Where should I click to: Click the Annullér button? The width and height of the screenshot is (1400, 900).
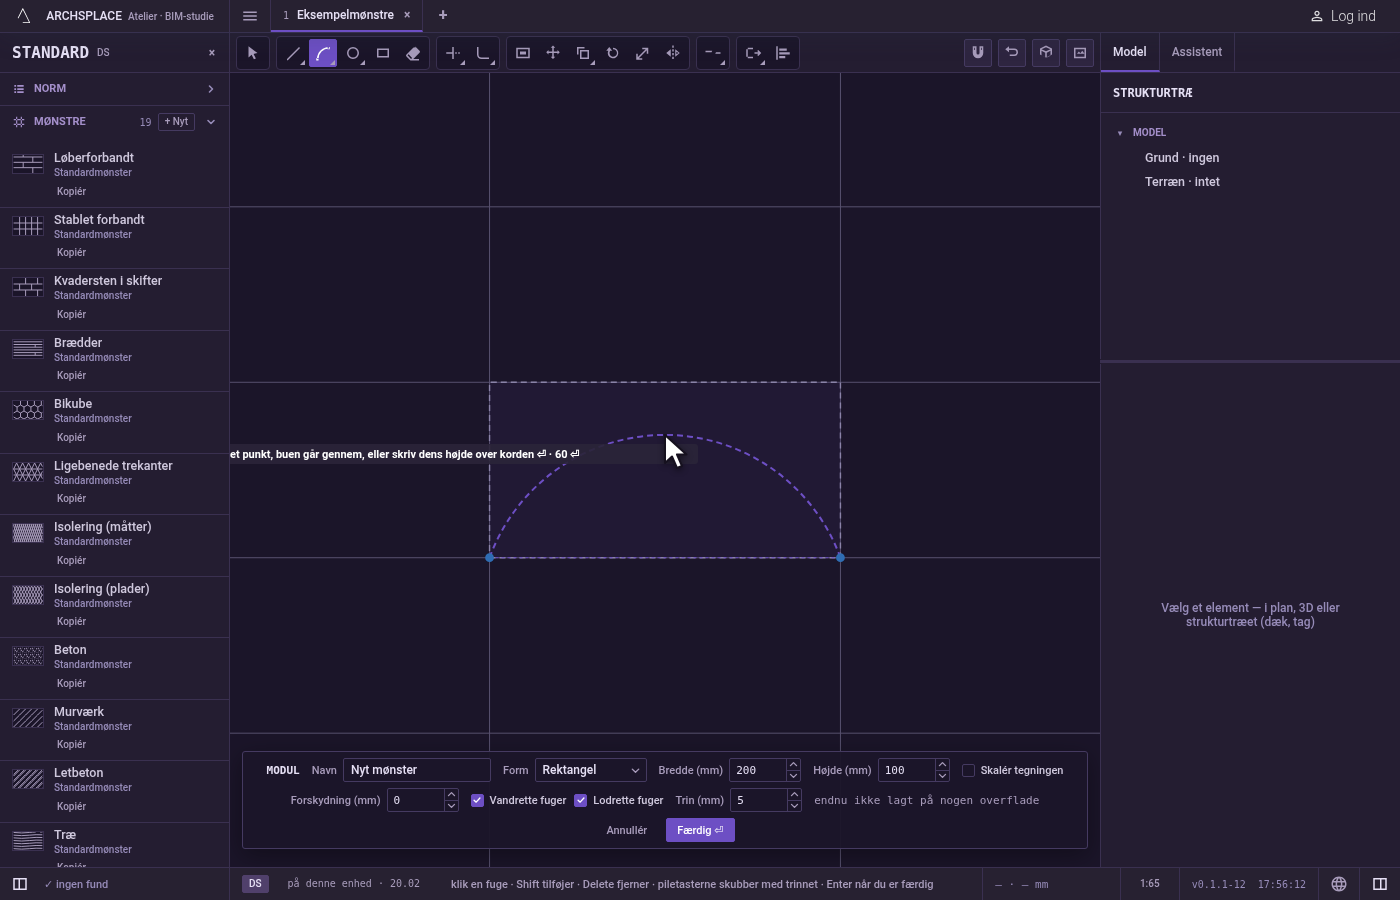(x=627, y=830)
